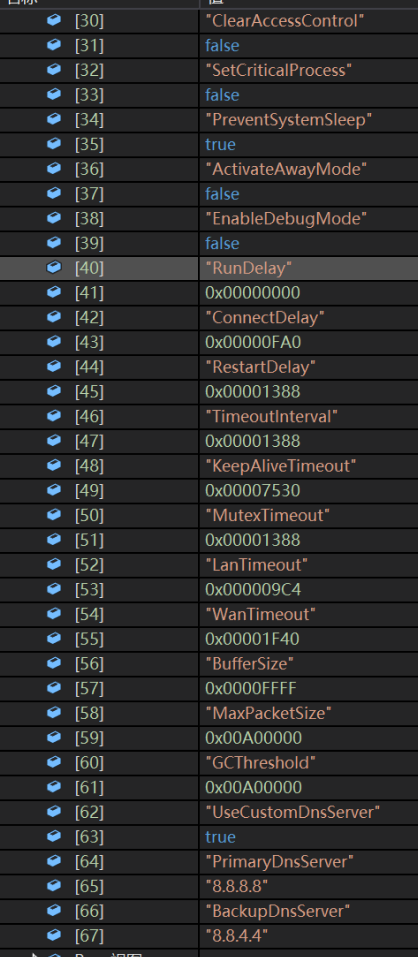Viewport: 418px width, 957px height.
Task: Select the "PrimaryDnsServer" value
Action: coord(280,862)
